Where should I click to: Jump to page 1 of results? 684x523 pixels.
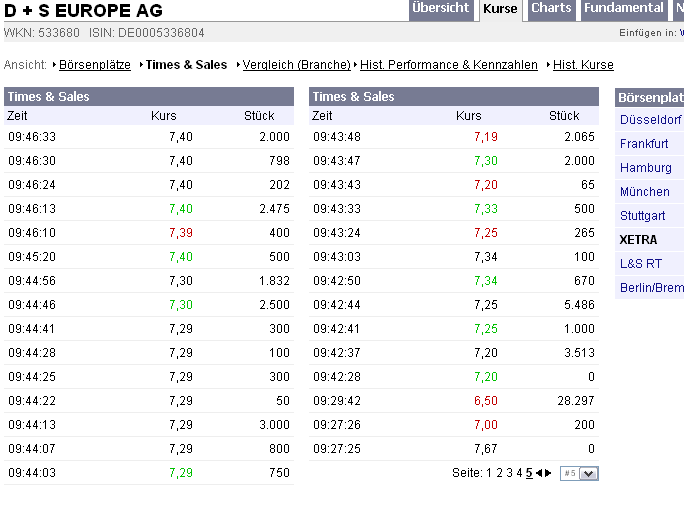click(489, 473)
